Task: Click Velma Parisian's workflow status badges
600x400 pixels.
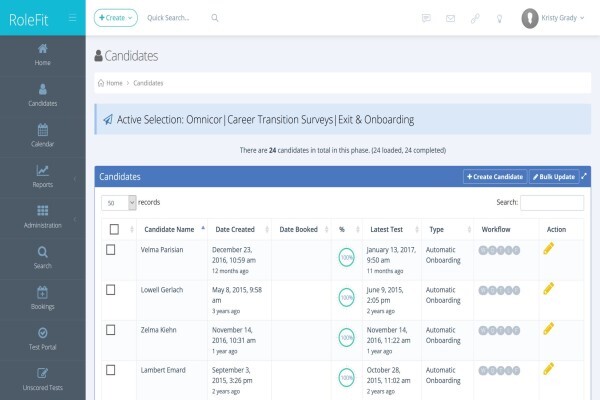Action: (x=499, y=250)
